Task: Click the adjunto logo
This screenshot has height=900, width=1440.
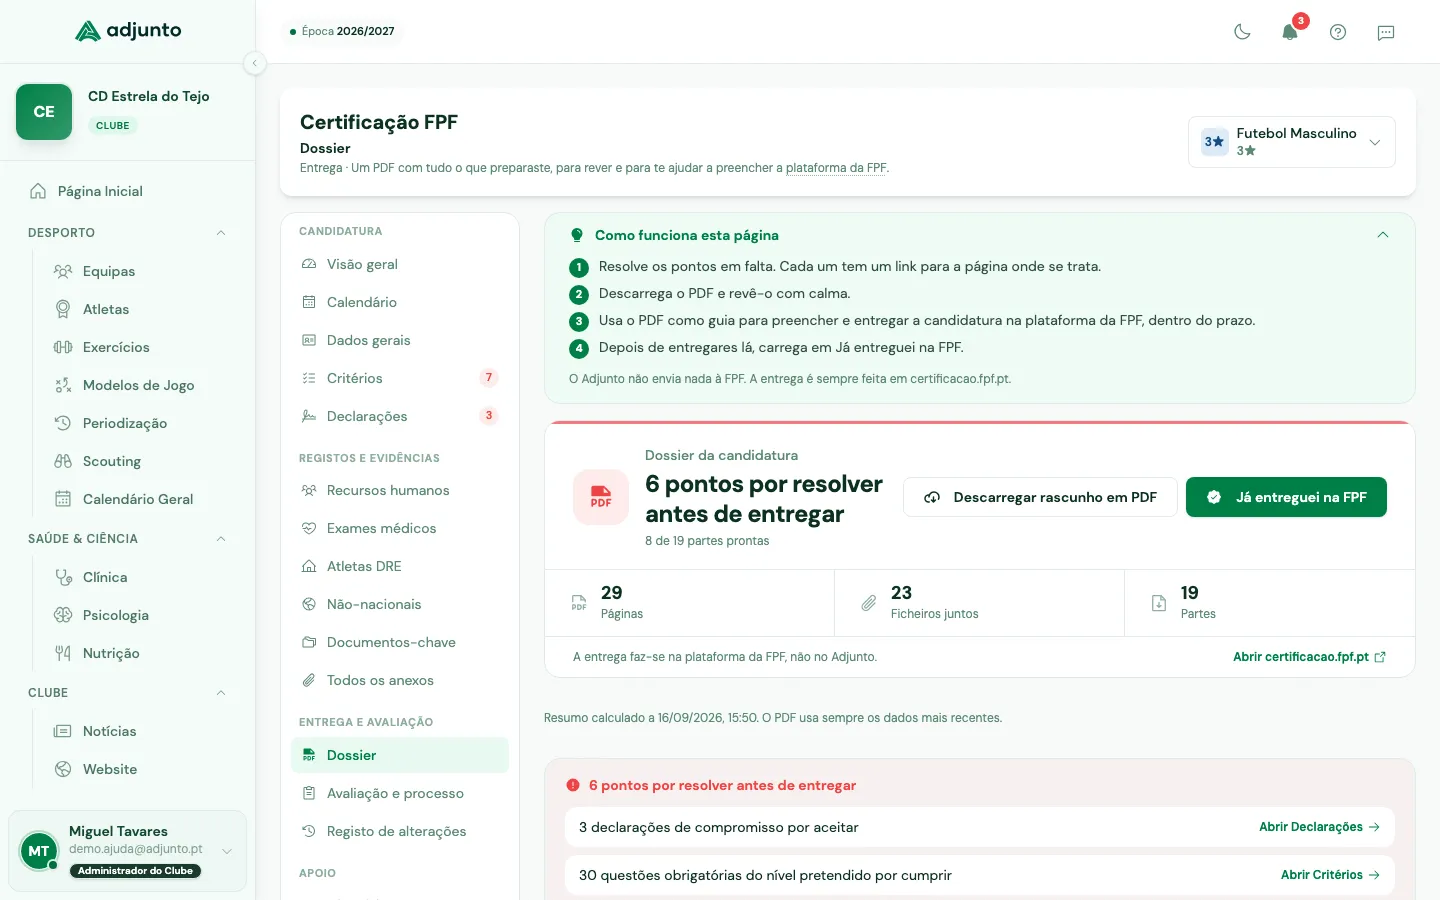Action: pyautogui.click(x=128, y=31)
